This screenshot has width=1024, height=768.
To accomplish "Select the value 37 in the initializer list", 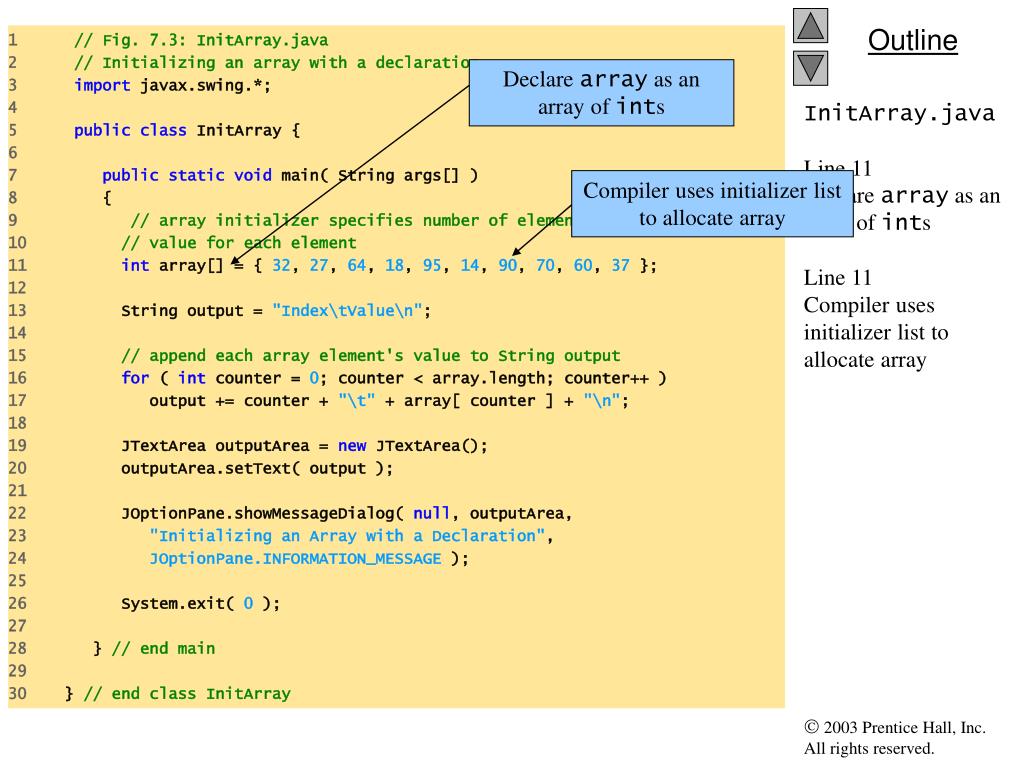I will 620,266.
